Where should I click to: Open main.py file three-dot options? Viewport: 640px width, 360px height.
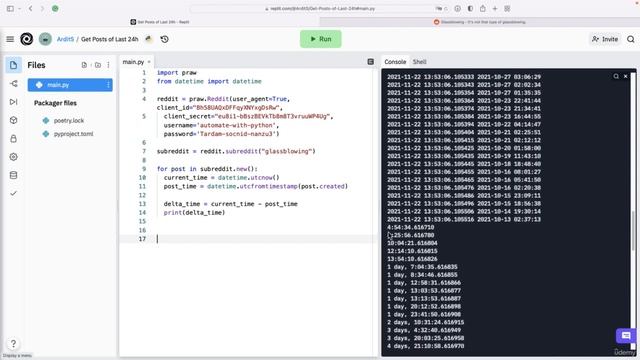[108, 85]
